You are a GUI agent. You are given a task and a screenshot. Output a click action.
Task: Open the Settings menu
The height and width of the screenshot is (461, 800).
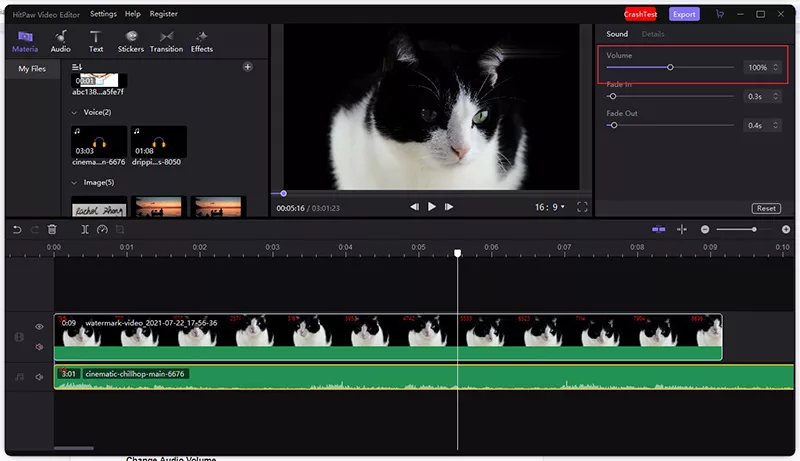(103, 14)
